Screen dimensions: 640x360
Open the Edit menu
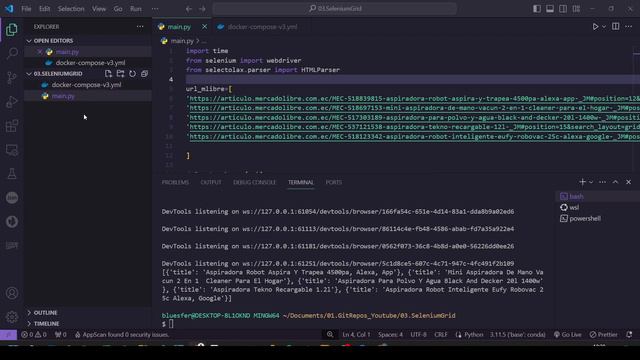pos(44,9)
